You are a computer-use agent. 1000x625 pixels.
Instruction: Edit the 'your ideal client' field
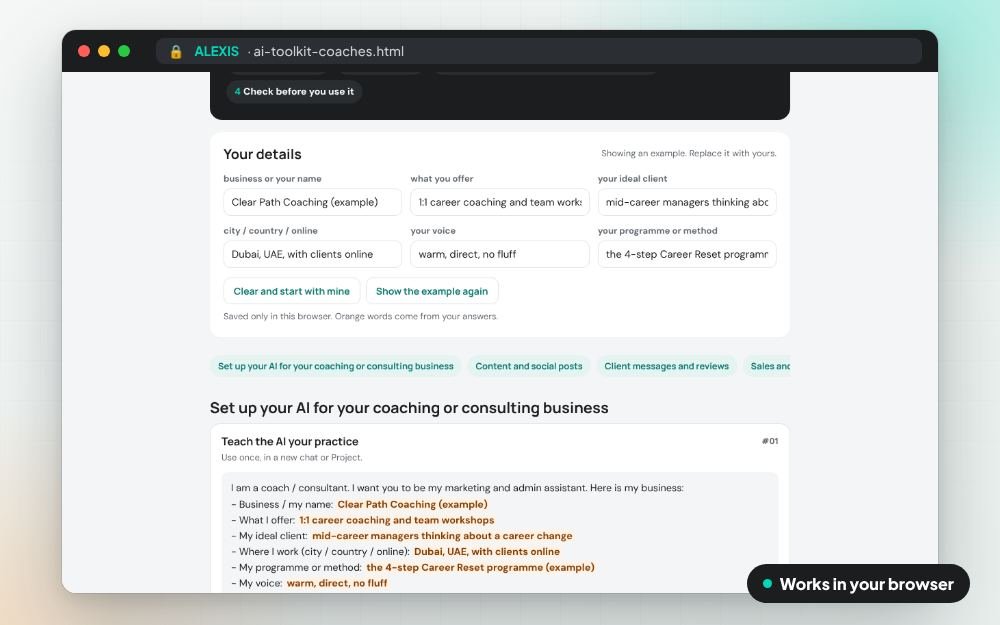pyautogui.click(x=687, y=202)
